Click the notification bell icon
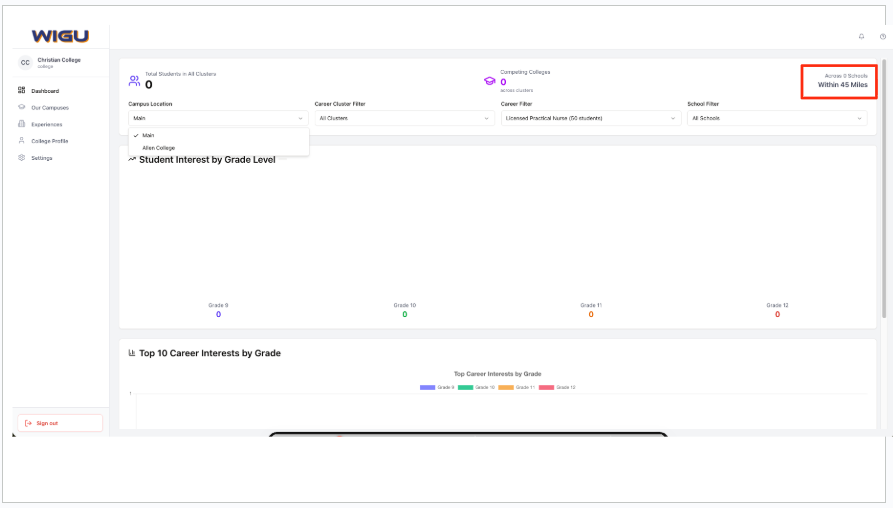This screenshot has height=508, width=893. pos(861,37)
